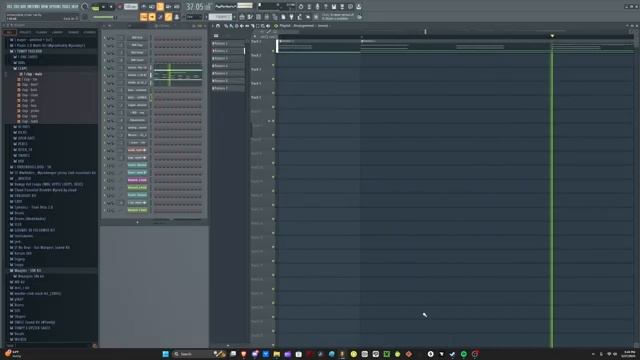Toggle mute dot on playlist Track 3
This screenshot has height=360, width=640.
pos(273,79)
